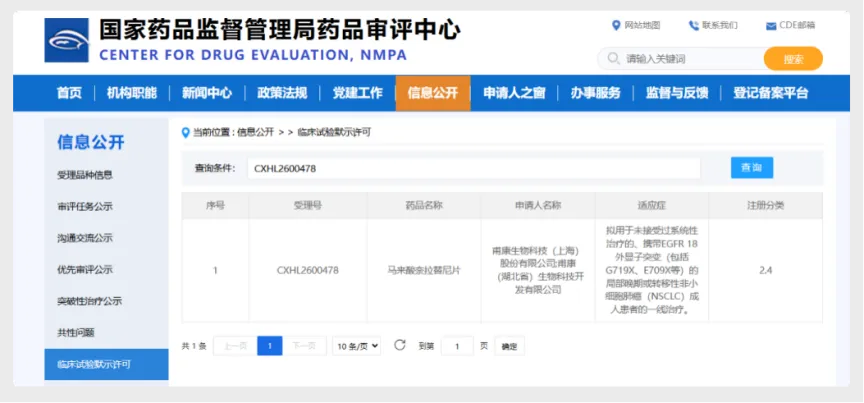Select 沟通交流公示 in the sidebar
The image size is (864, 403).
point(85,238)
